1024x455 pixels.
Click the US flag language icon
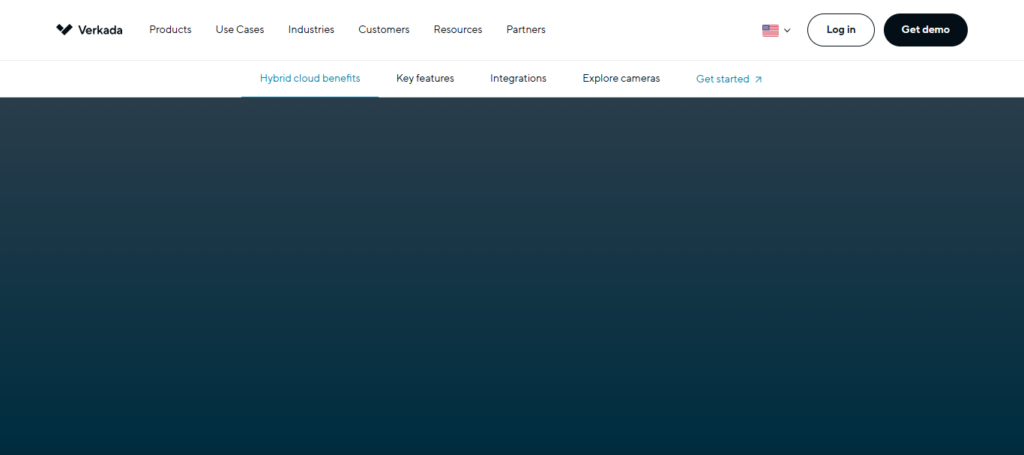(x=771, y=30)
